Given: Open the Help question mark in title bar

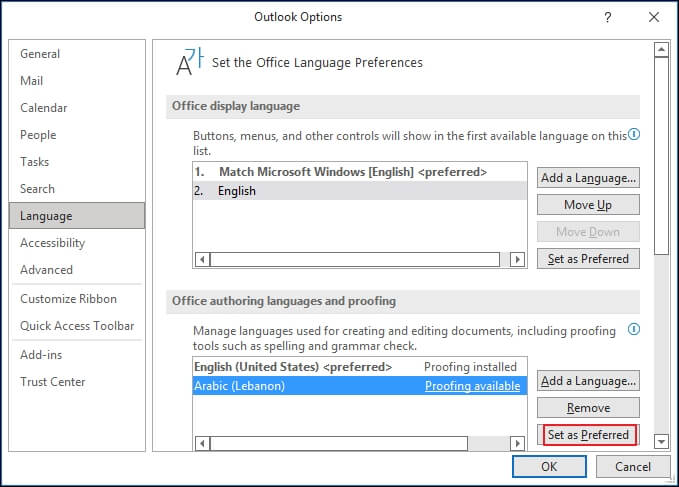Looking at the screenshot, I should pyautogui.click(x=608, y=17).
